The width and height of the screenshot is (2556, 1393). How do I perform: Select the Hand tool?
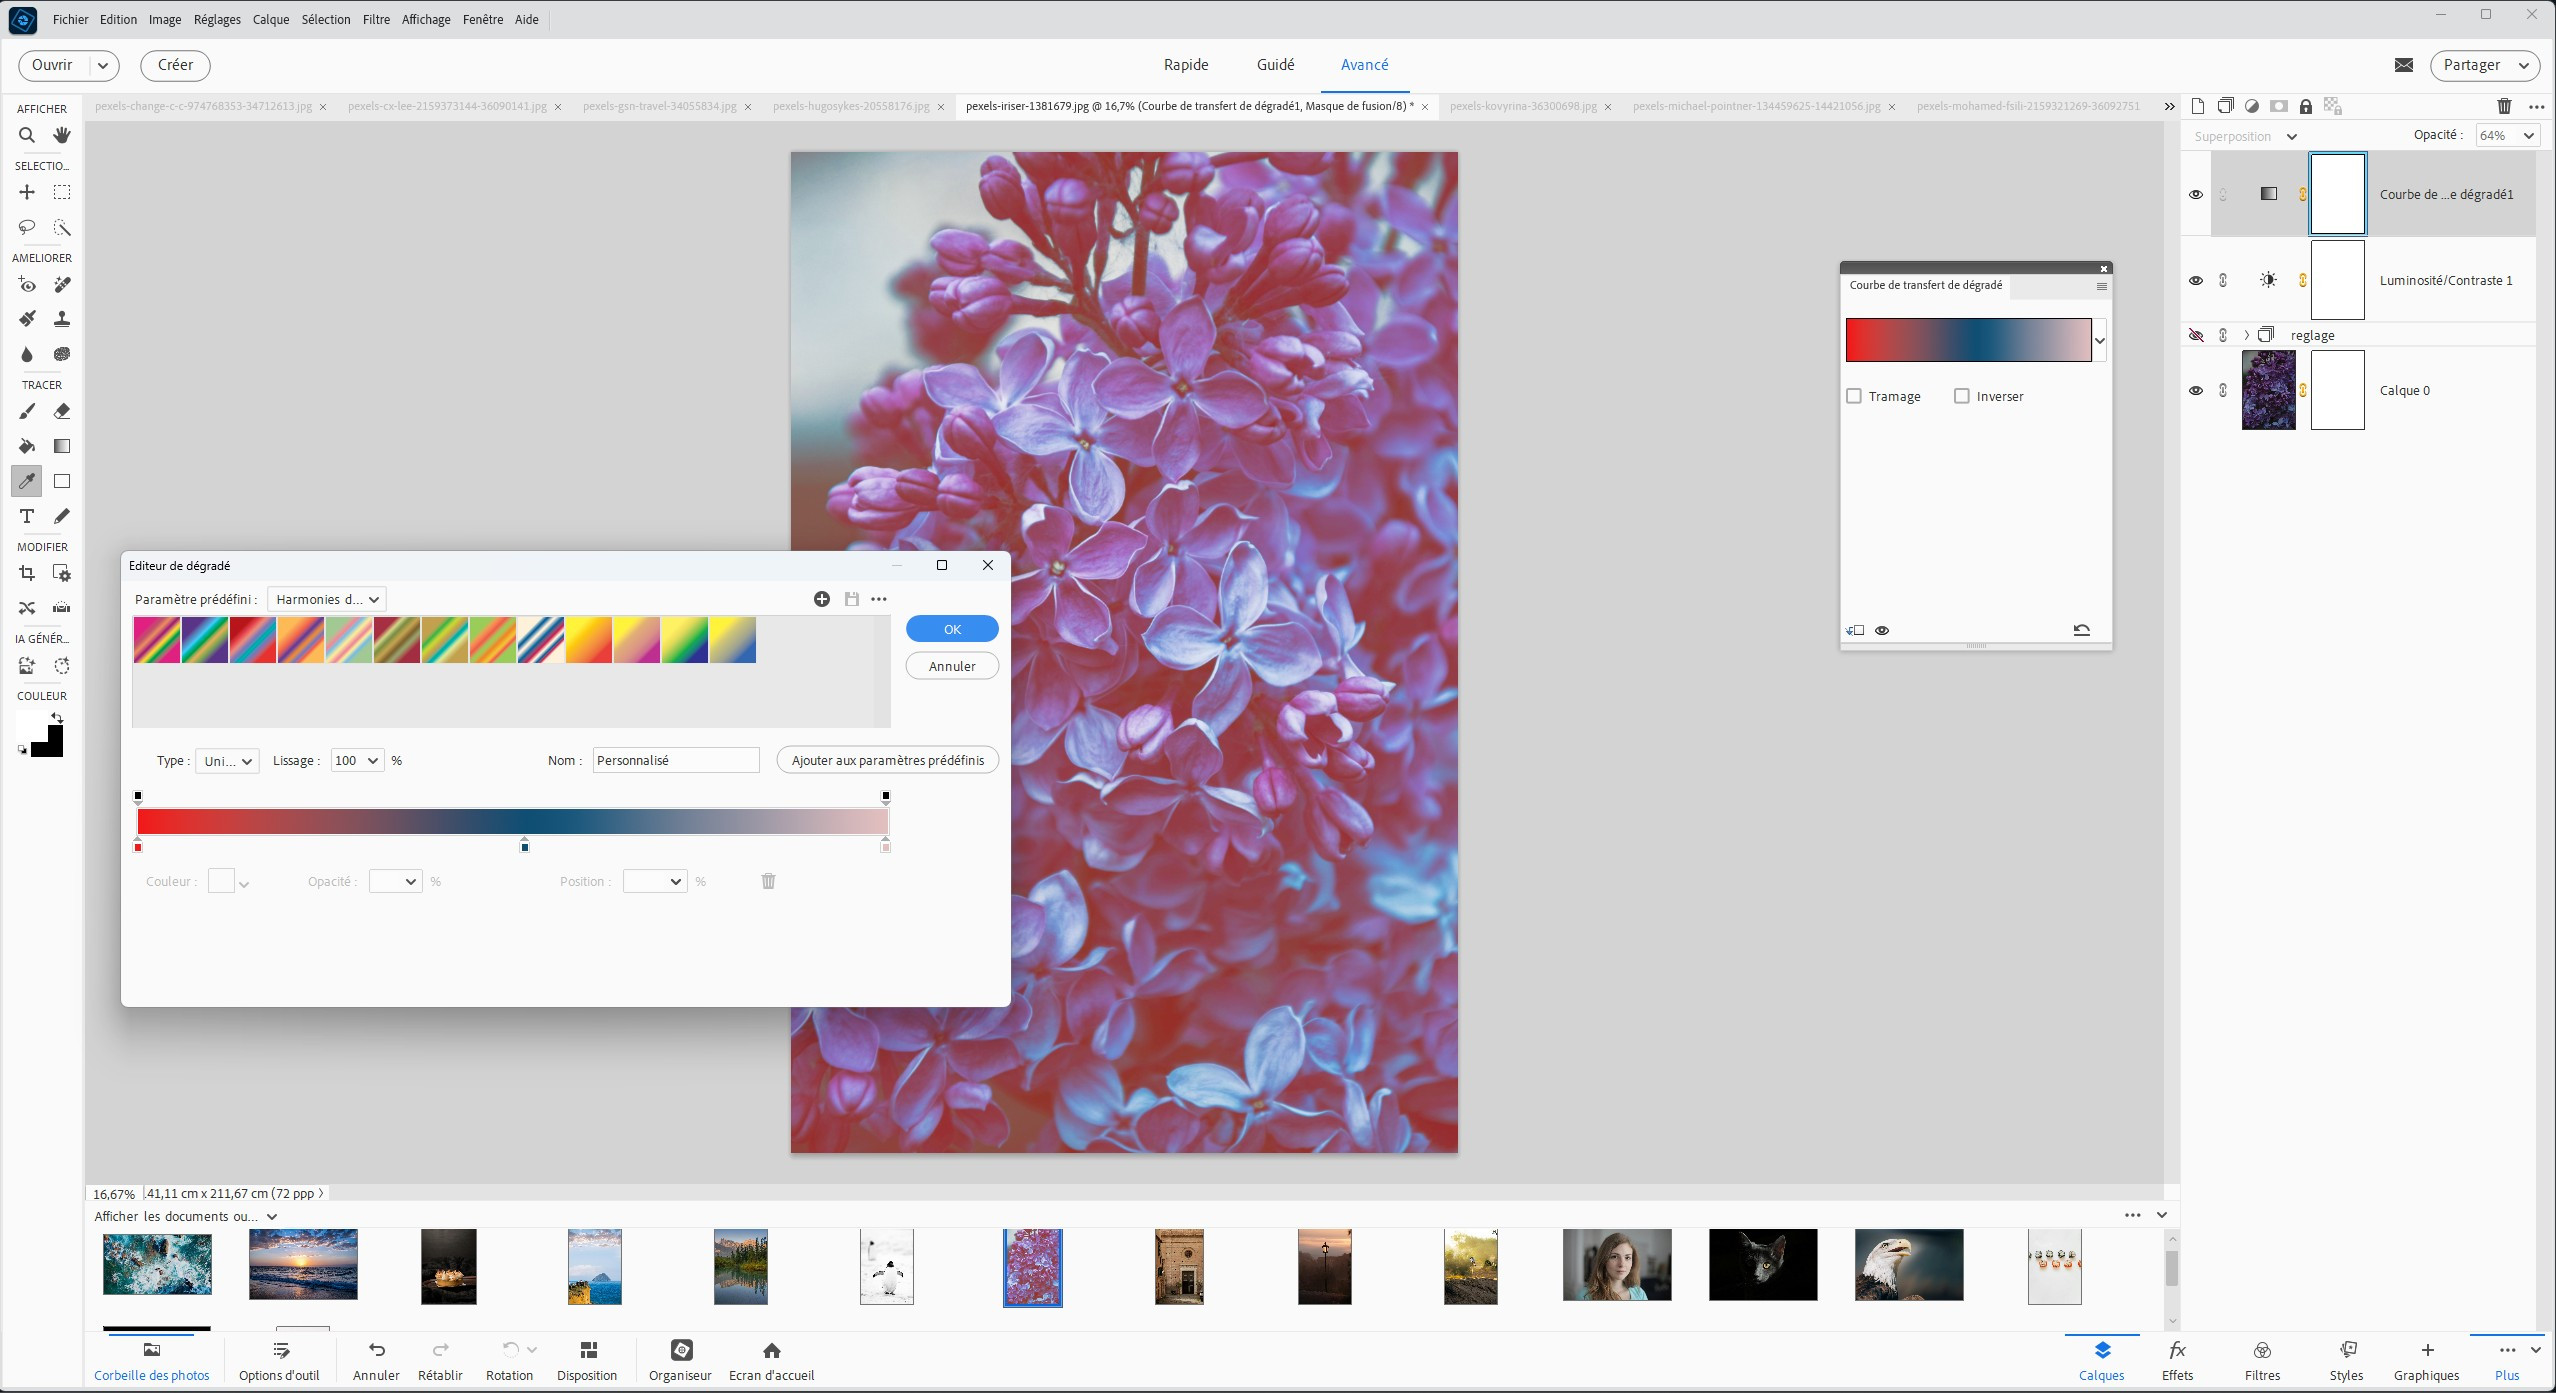(x=62, y=135)
